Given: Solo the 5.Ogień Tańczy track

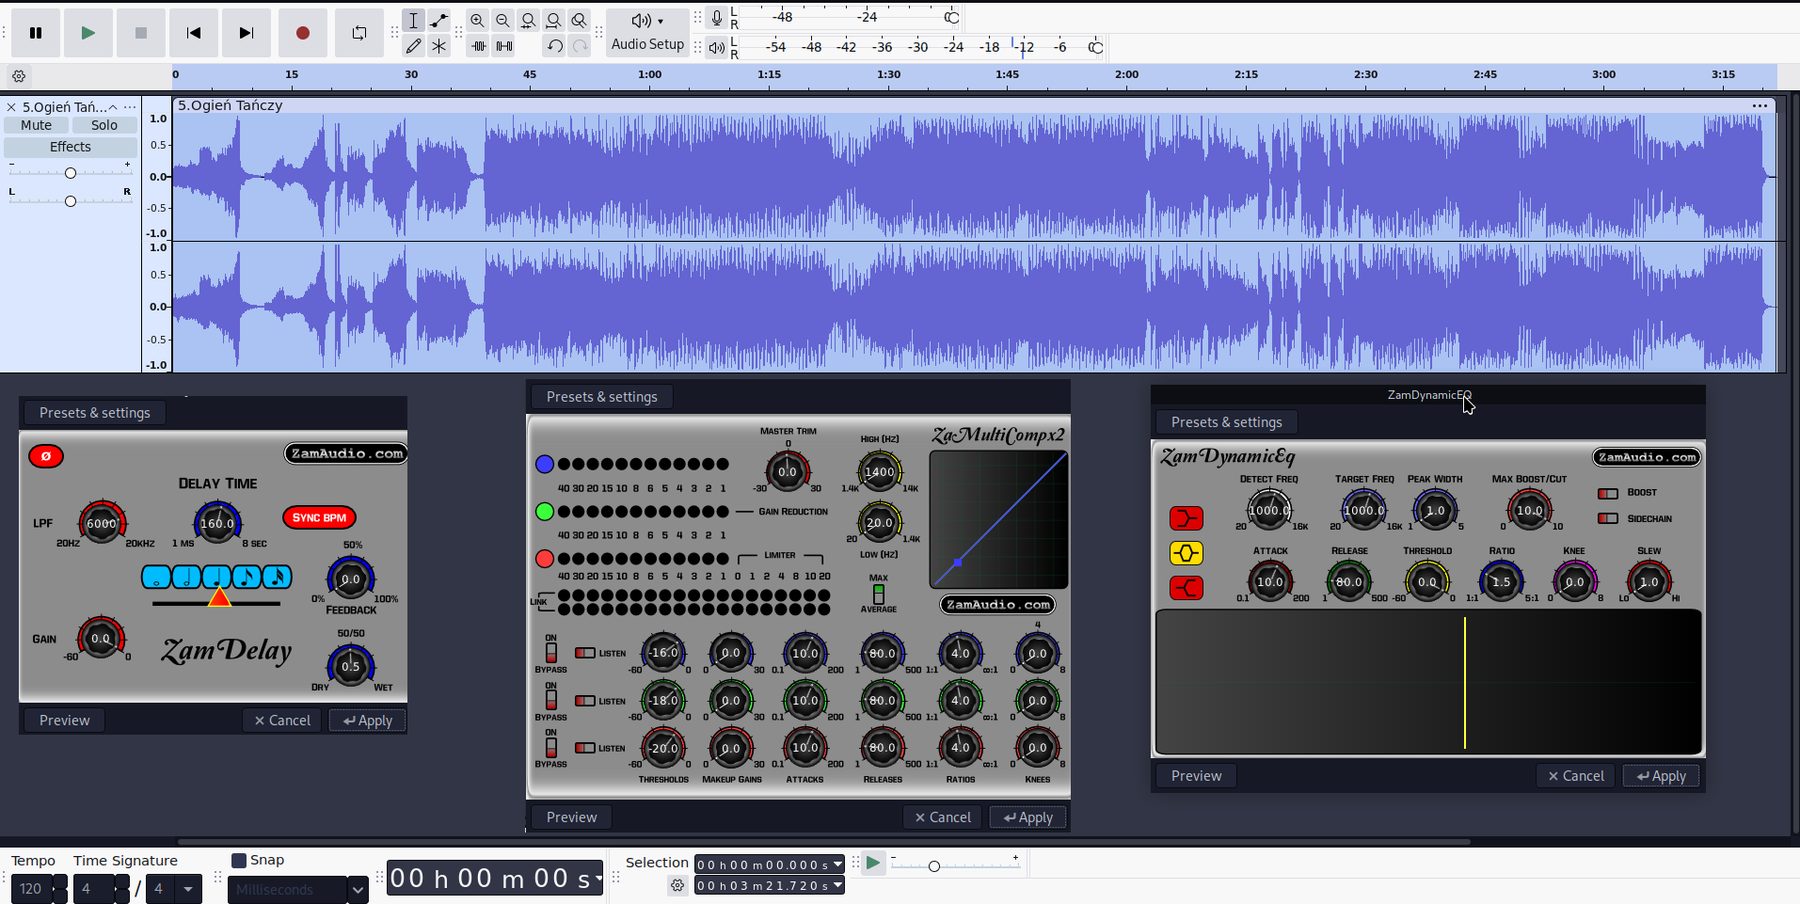Looking at the screenshot, I should point(104,125).
